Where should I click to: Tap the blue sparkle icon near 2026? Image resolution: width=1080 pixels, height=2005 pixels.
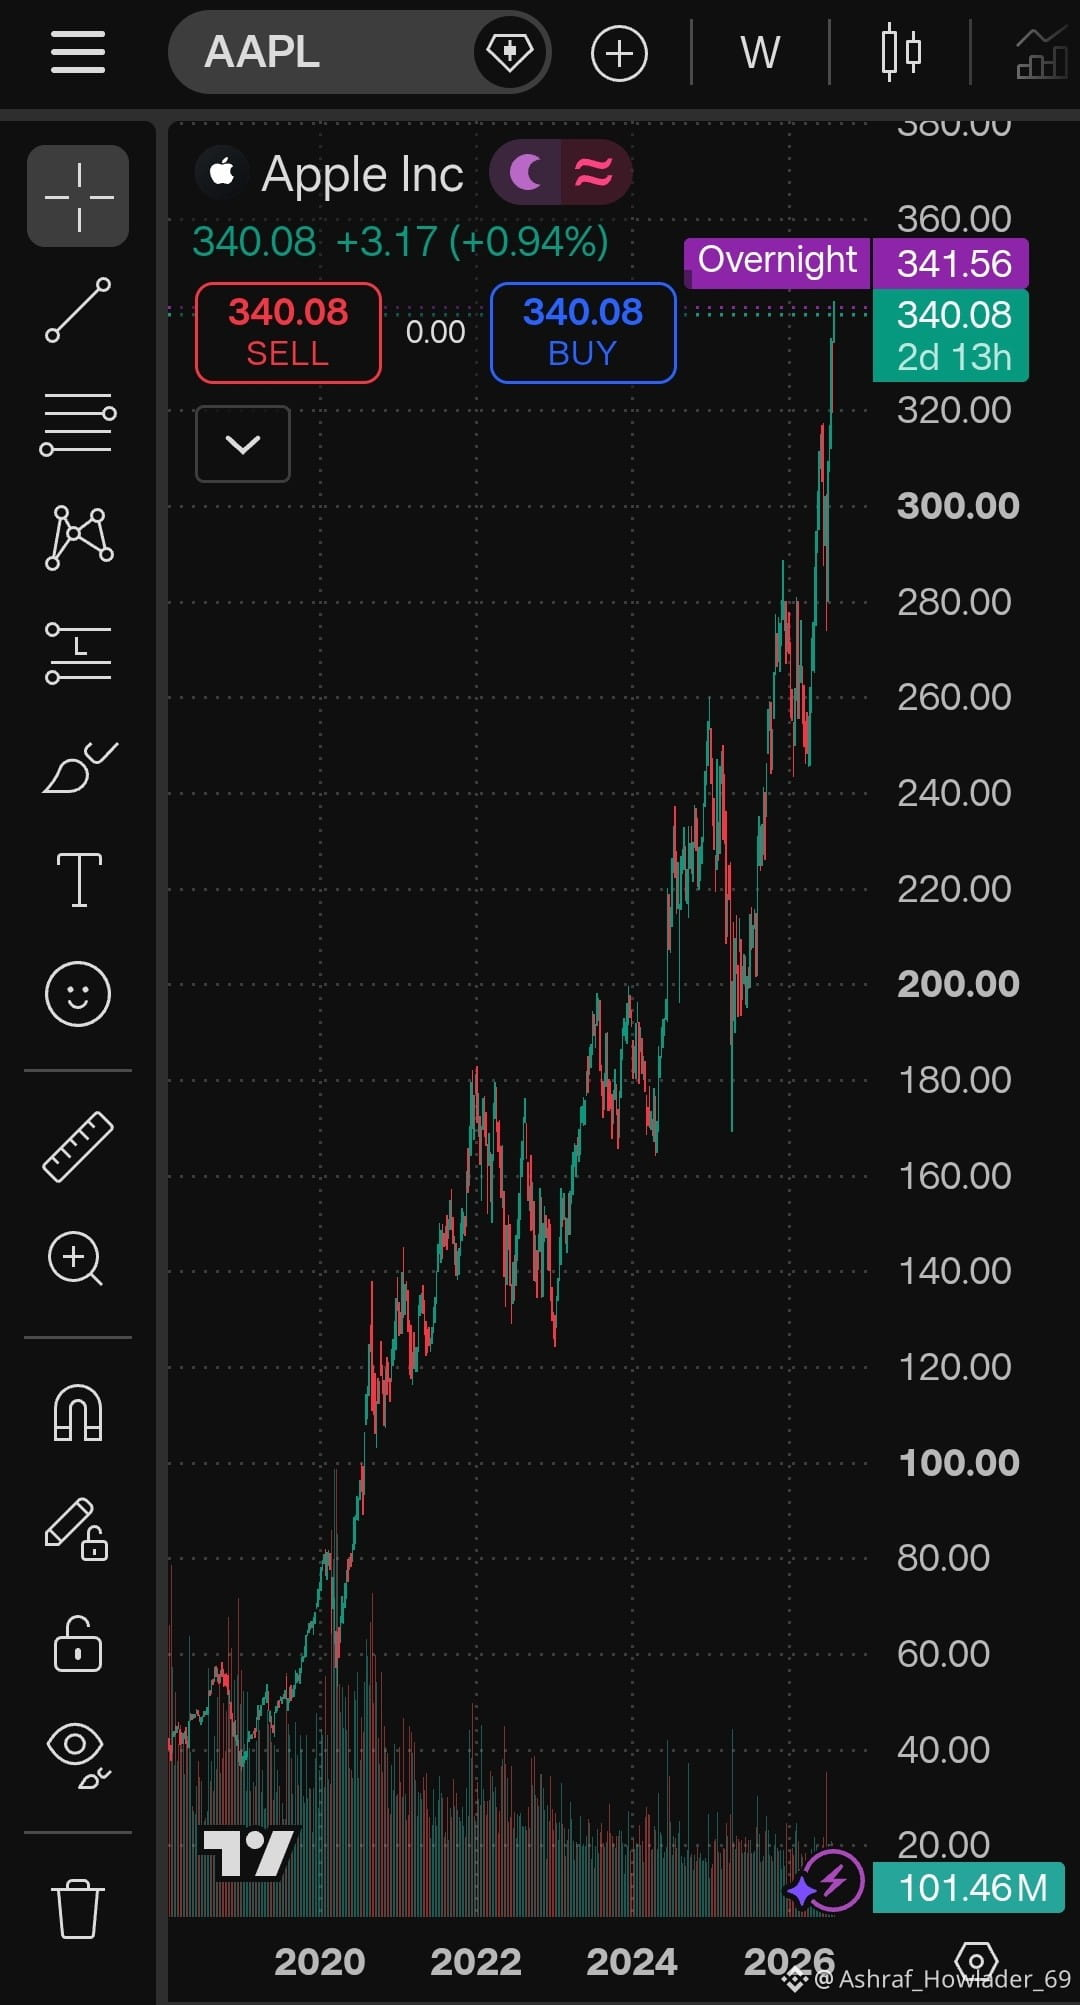coord(800,1890)
